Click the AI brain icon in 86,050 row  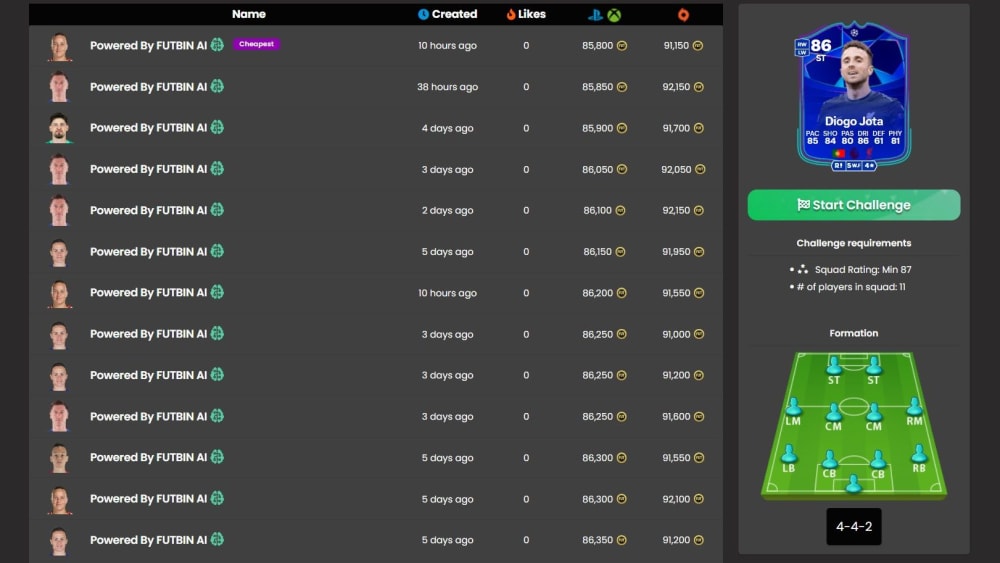tap(217, 168)
